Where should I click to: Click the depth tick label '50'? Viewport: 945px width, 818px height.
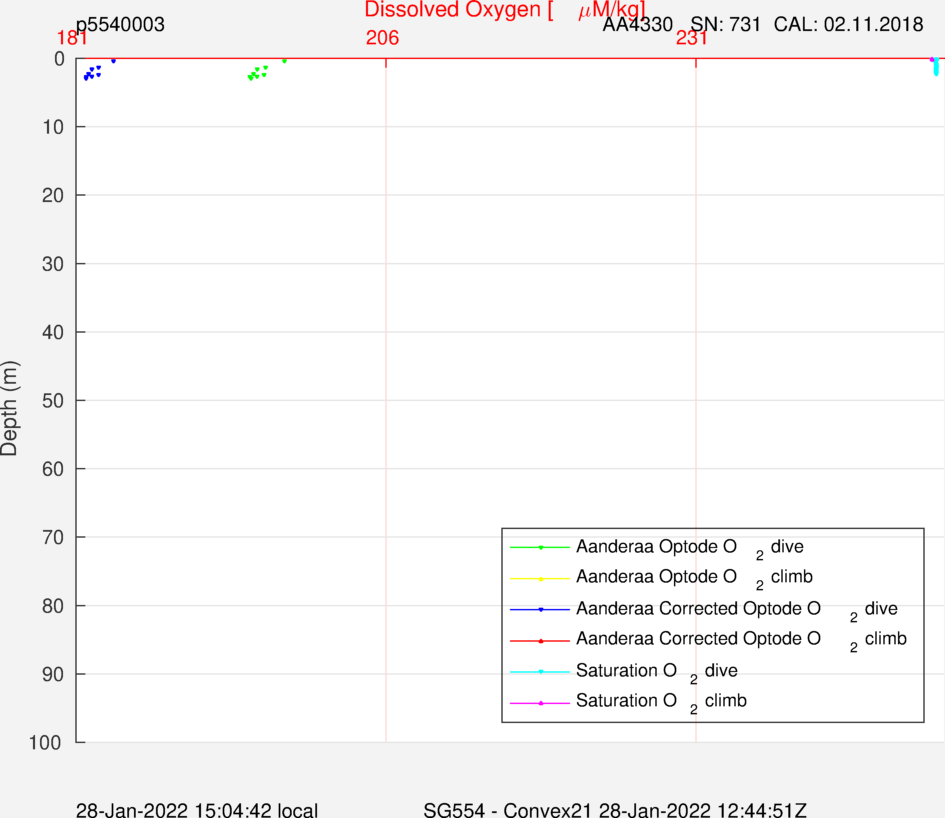[x=53, y=401]
